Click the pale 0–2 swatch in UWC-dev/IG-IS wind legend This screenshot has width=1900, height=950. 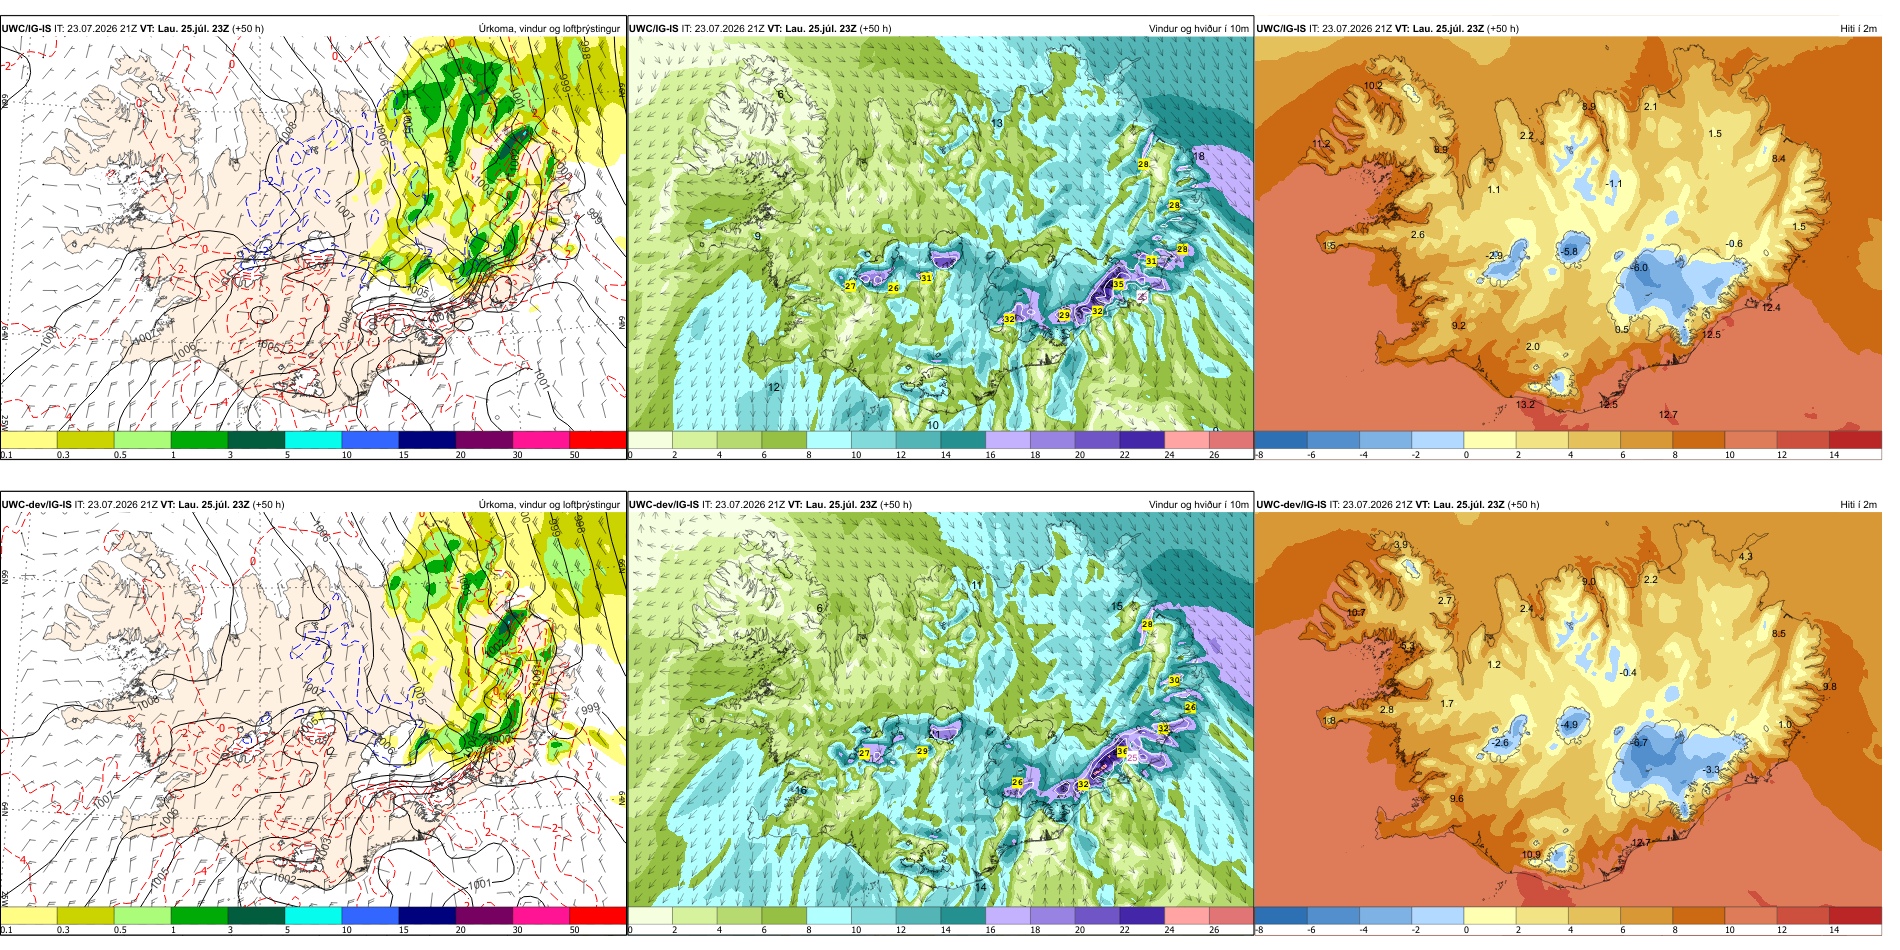(x=650, y=916)
